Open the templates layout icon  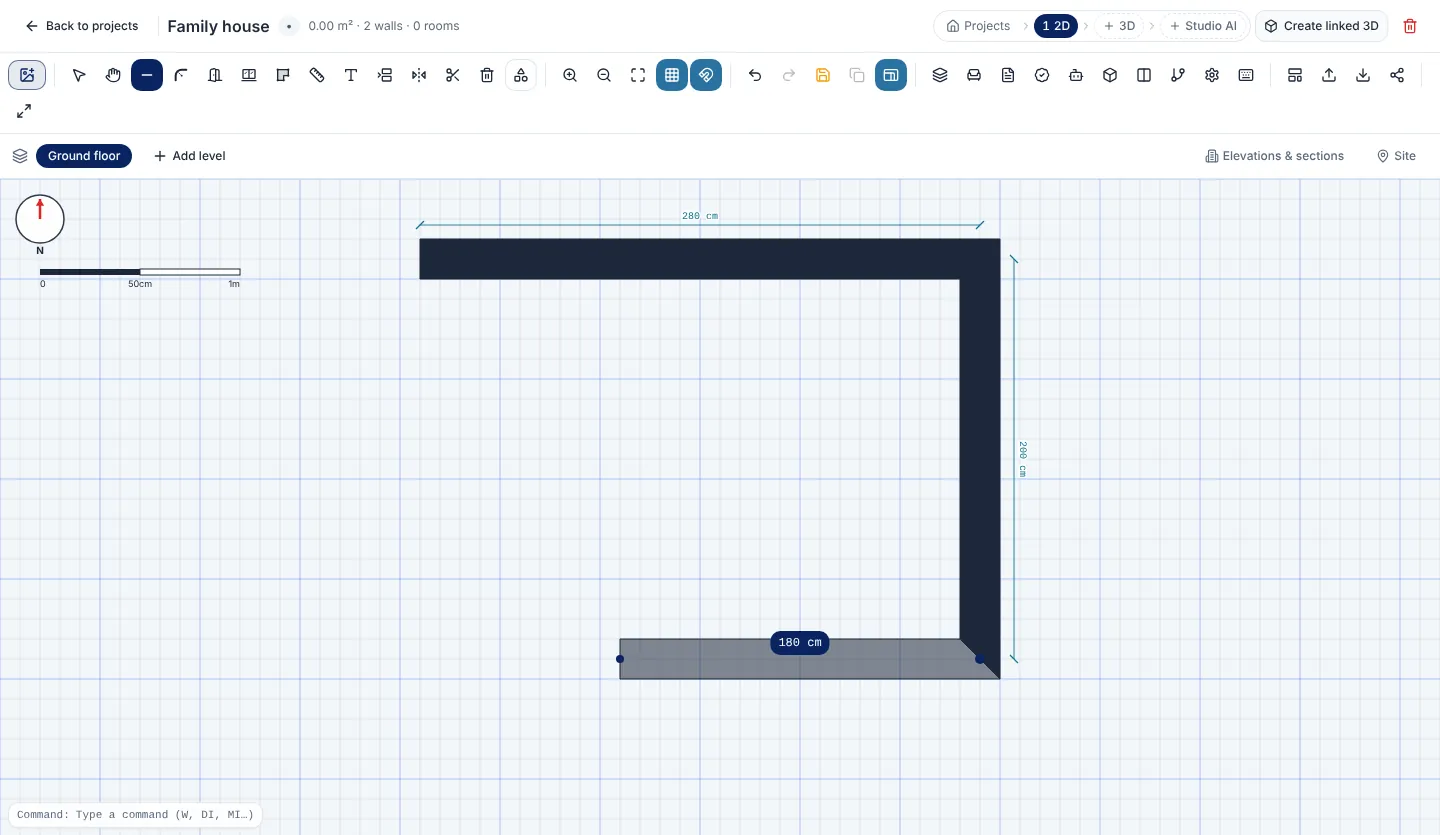pyautogui.click(x=1295, y=75)
